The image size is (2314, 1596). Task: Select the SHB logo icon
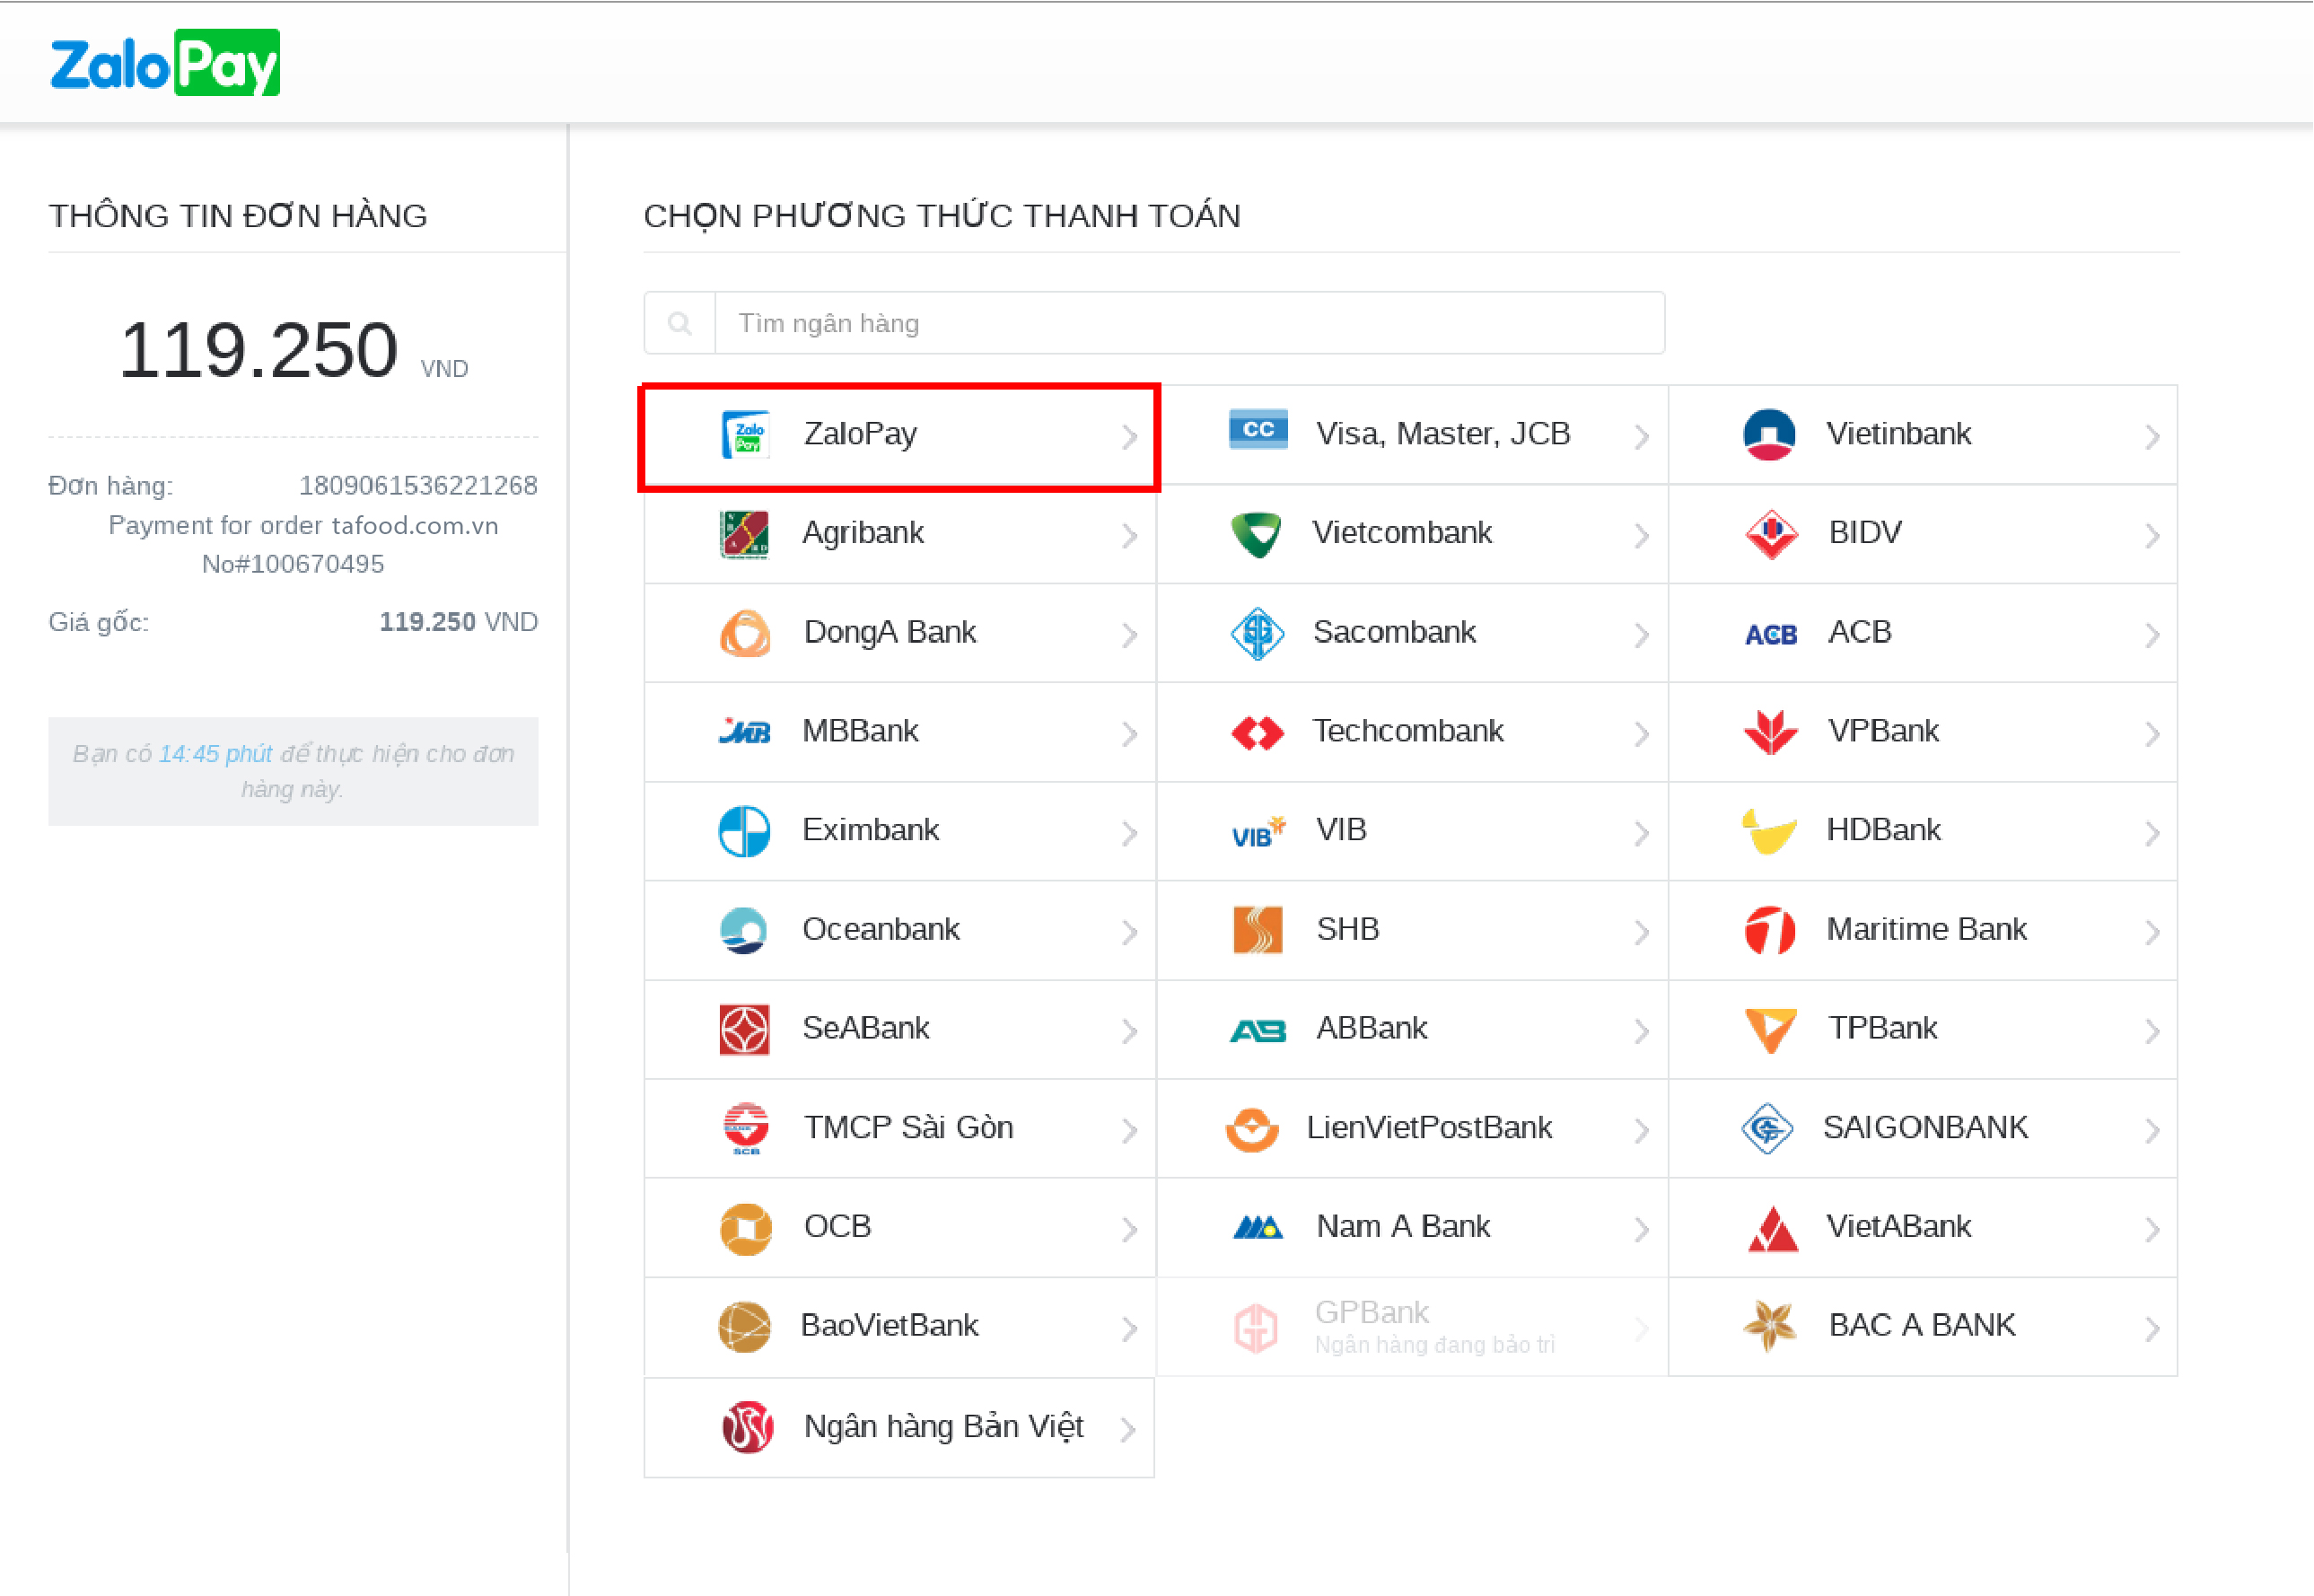click(1258, 930)
